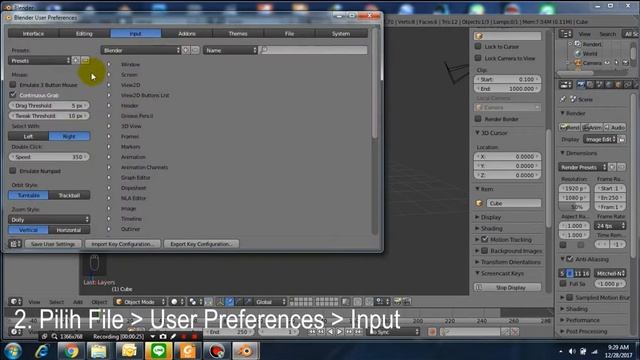This screenshot has height=360, width=640.
Task: Click the Cube item name field
Action: [514, 203]
